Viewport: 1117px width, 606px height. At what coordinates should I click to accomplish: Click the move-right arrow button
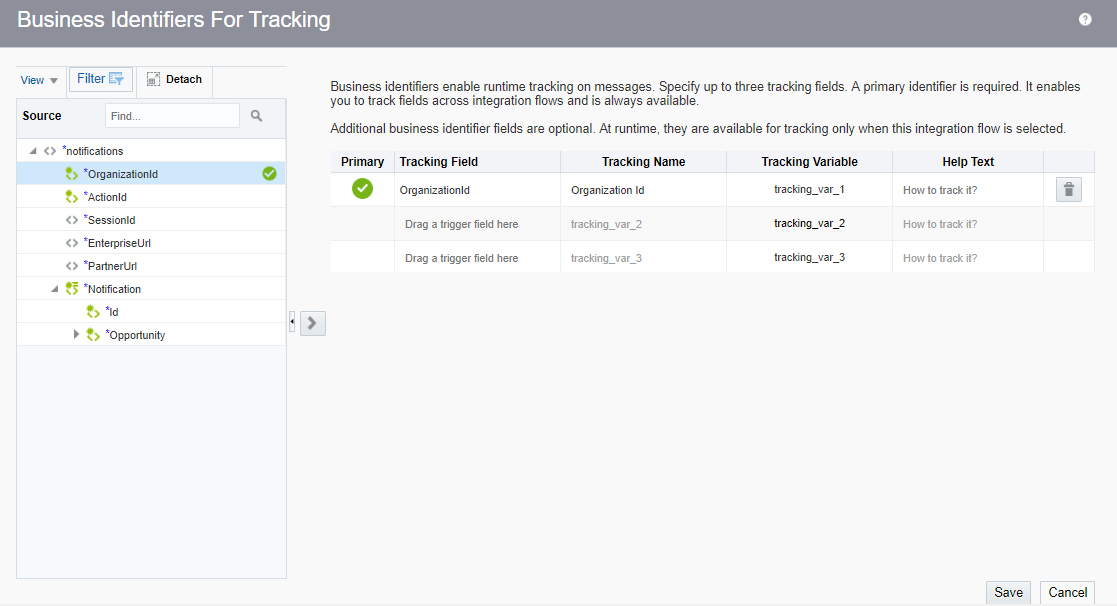pos(313,323)
